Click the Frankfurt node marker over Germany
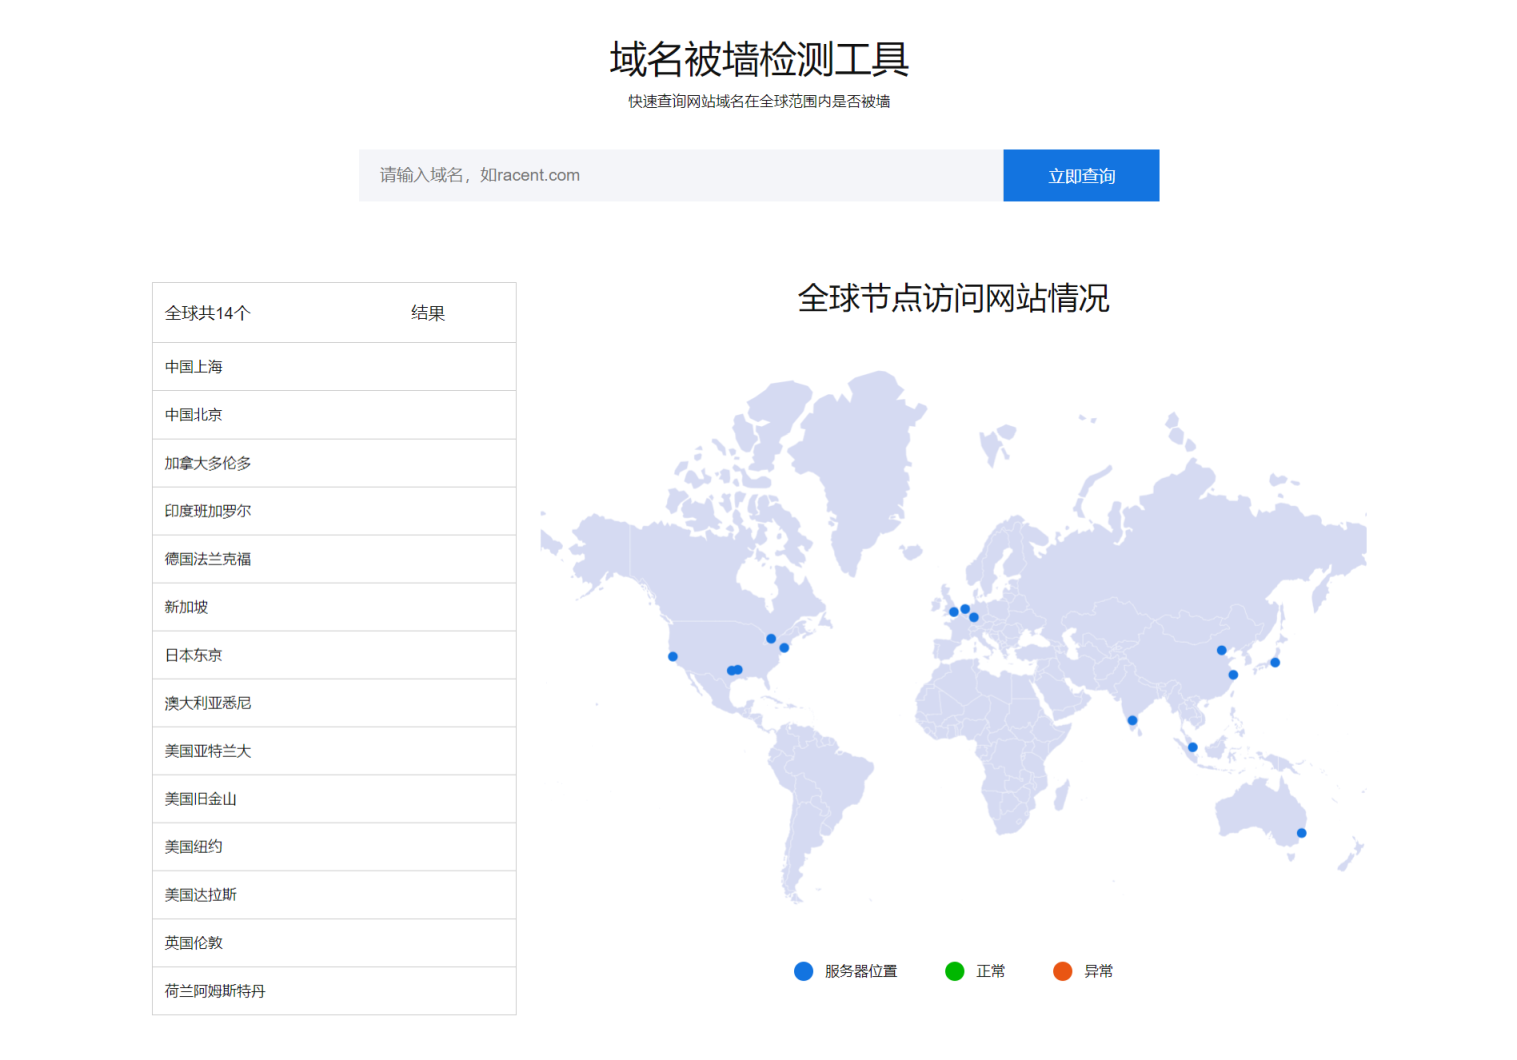The height and width of the screenshot is (1060, 1517). (x=974, y=616)
